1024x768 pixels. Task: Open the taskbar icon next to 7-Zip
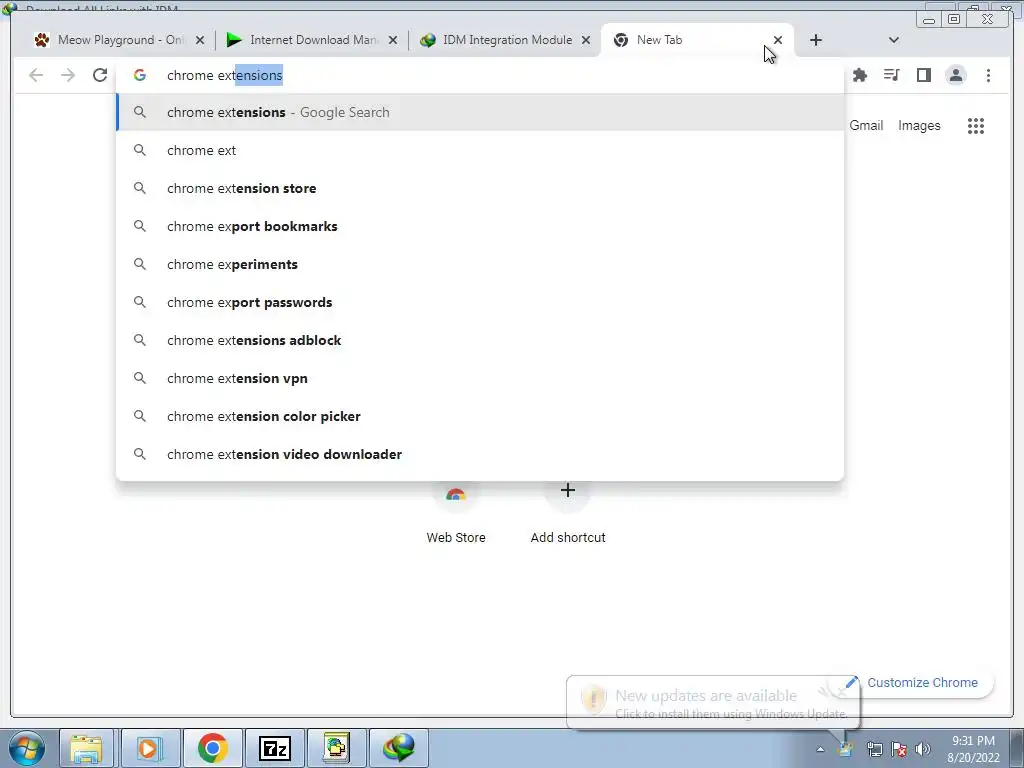336,748
